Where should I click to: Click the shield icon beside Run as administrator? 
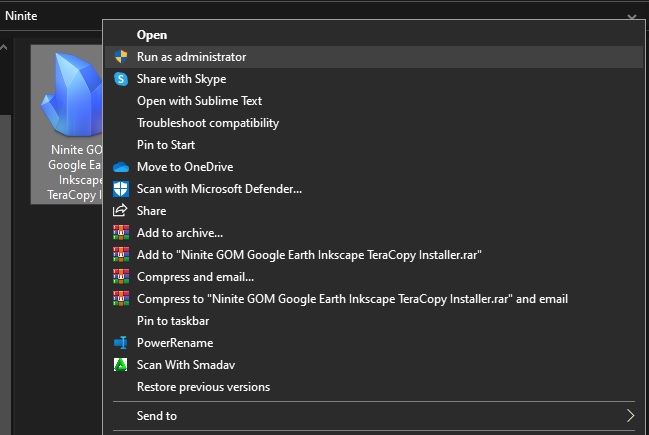[121, 57]
